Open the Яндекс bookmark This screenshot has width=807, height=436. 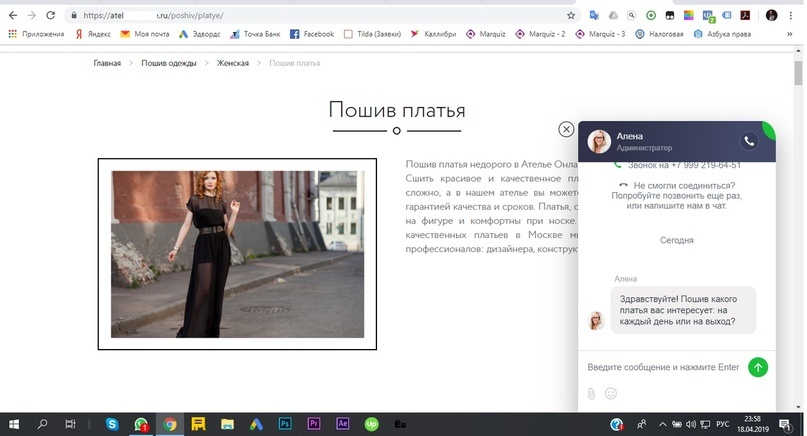point(93,34)
